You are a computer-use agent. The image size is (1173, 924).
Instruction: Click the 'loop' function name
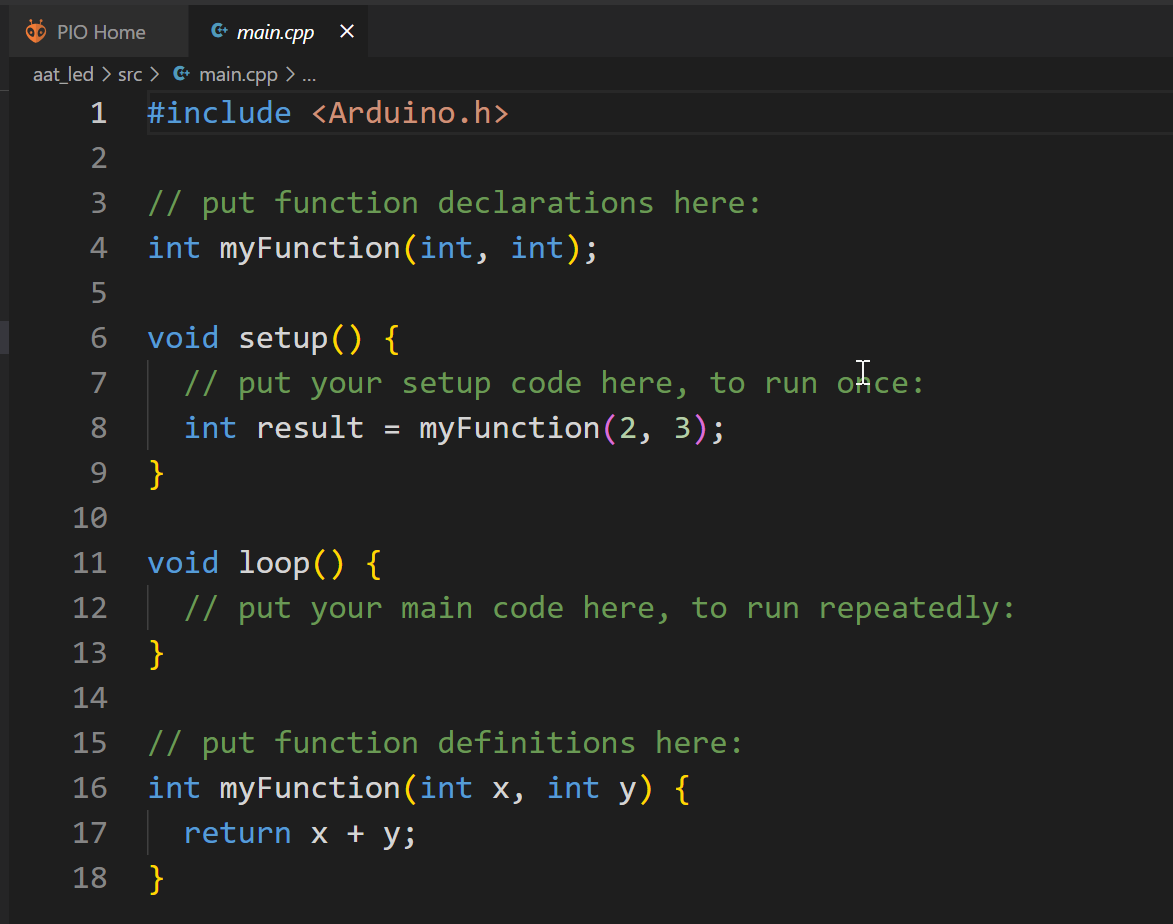(x=275, y=563)
